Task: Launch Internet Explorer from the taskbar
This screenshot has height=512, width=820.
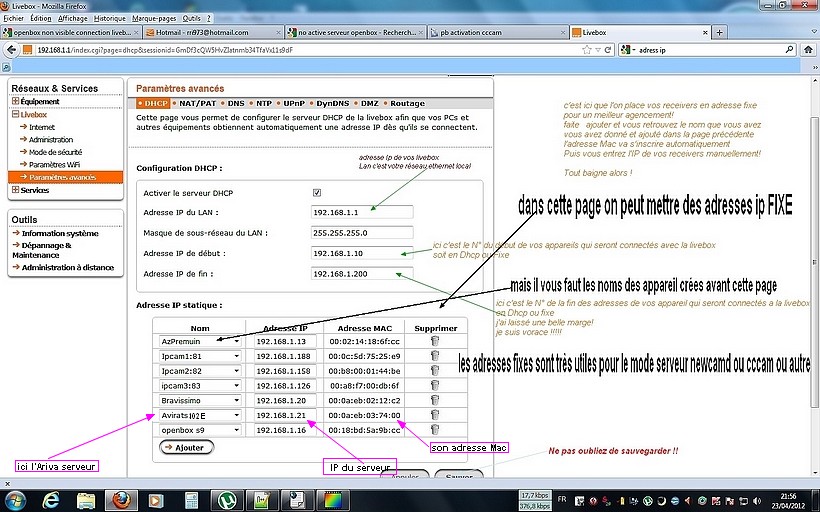Action: pos(51,498)
